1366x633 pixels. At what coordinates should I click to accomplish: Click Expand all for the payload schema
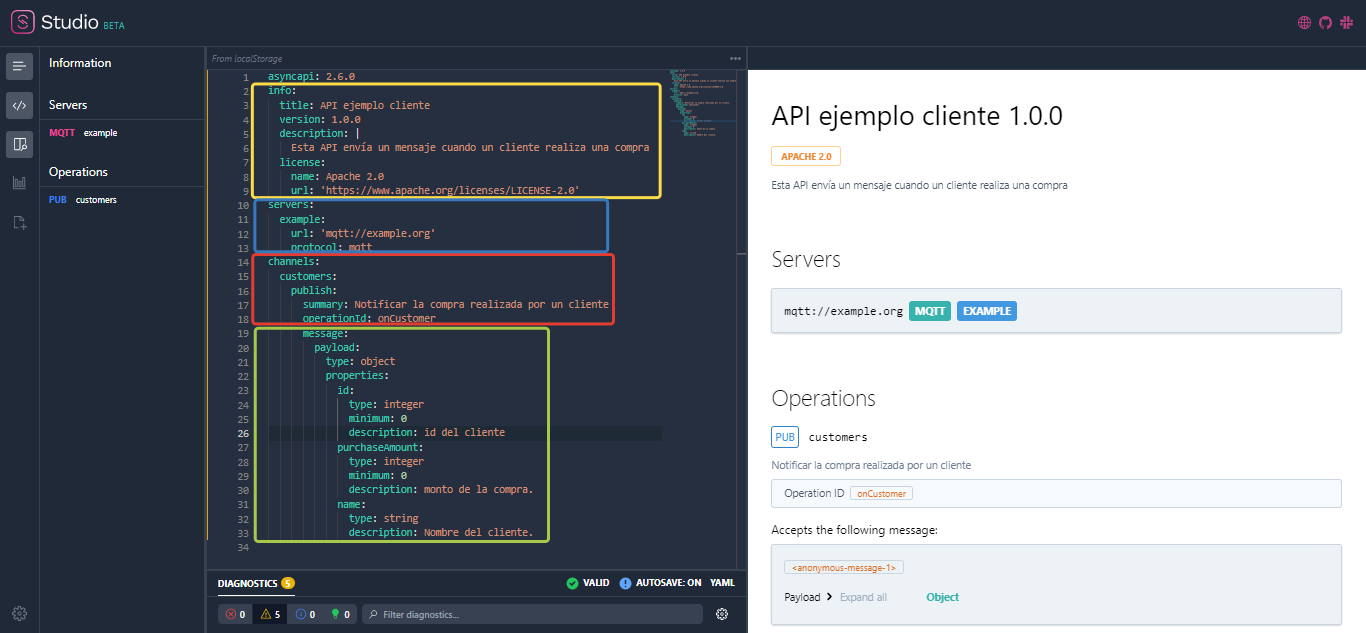coord(863,597)
